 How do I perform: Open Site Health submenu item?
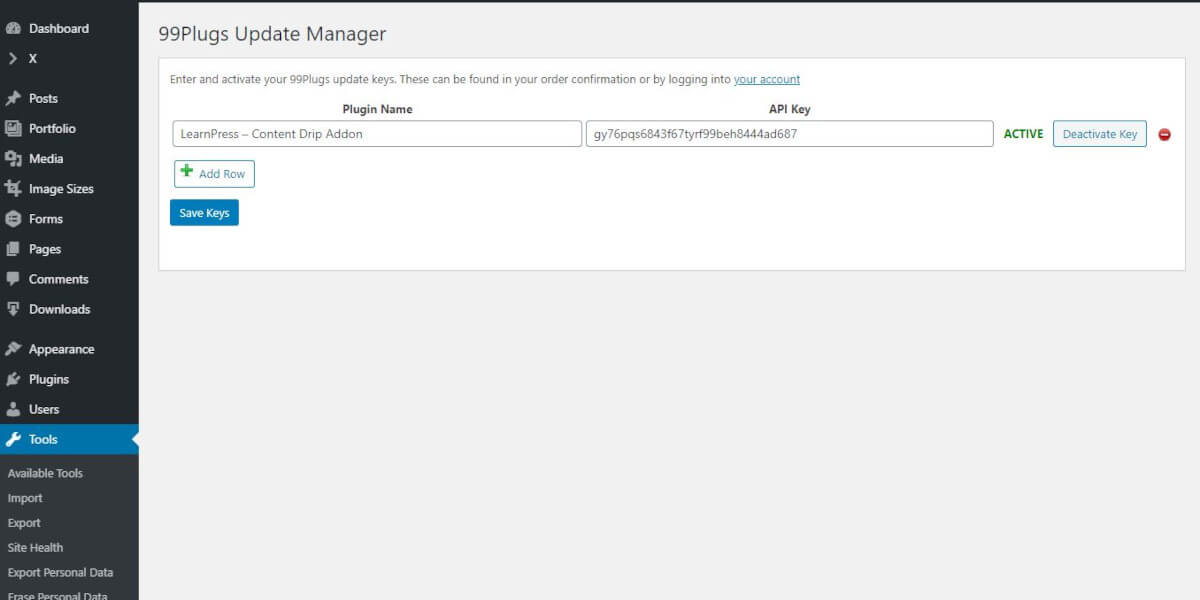pyautogui.click(x=35, y=548)
